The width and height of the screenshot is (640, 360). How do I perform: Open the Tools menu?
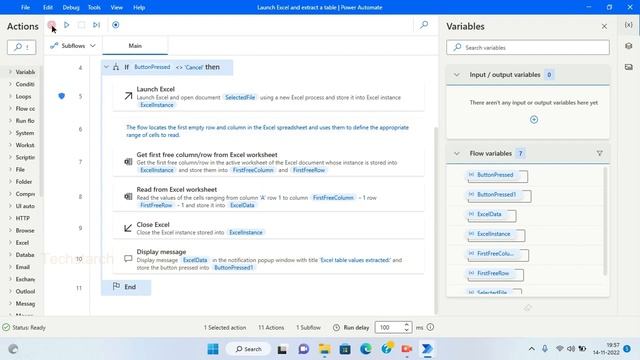pyautogui.click(x=94, y=7)
